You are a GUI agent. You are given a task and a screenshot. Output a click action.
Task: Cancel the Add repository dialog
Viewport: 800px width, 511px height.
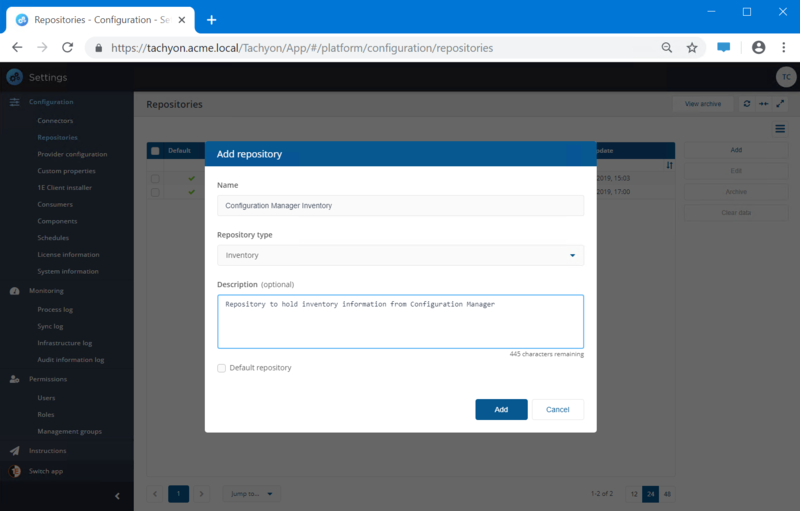(557, 409)
